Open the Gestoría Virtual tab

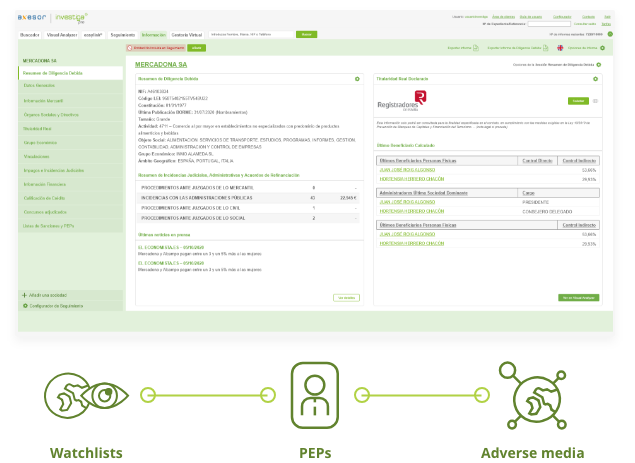(x=187, y=35)
